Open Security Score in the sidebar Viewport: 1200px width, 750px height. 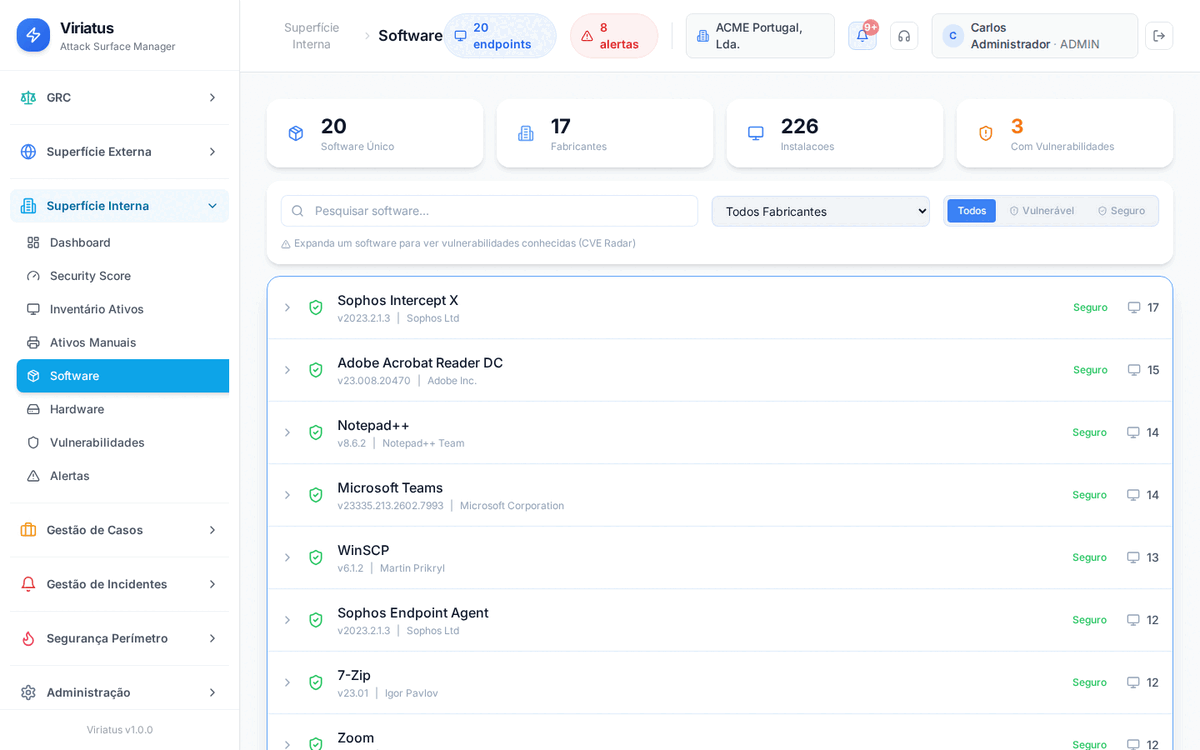coord(90,276)
